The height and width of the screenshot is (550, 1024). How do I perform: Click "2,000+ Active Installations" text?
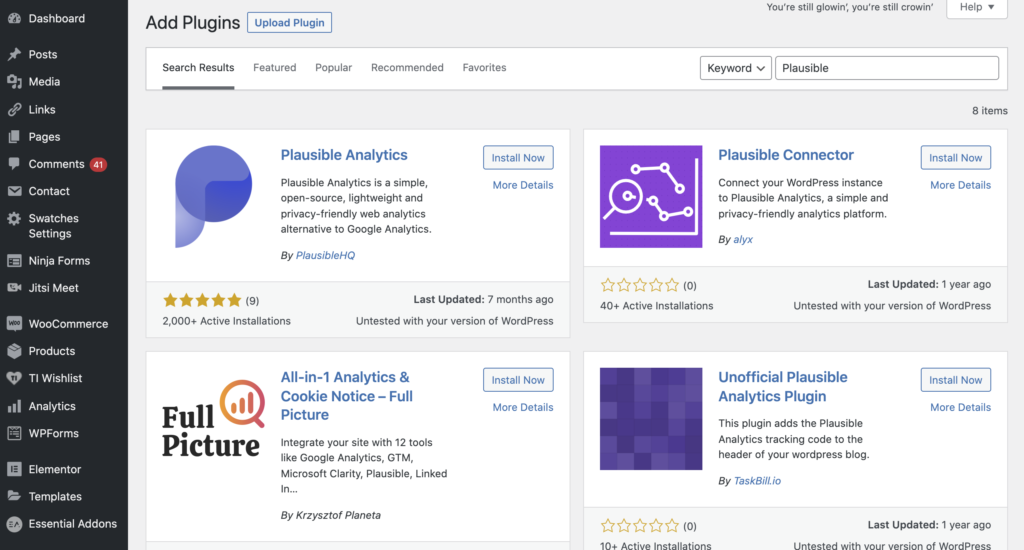(x=227, y=321)
